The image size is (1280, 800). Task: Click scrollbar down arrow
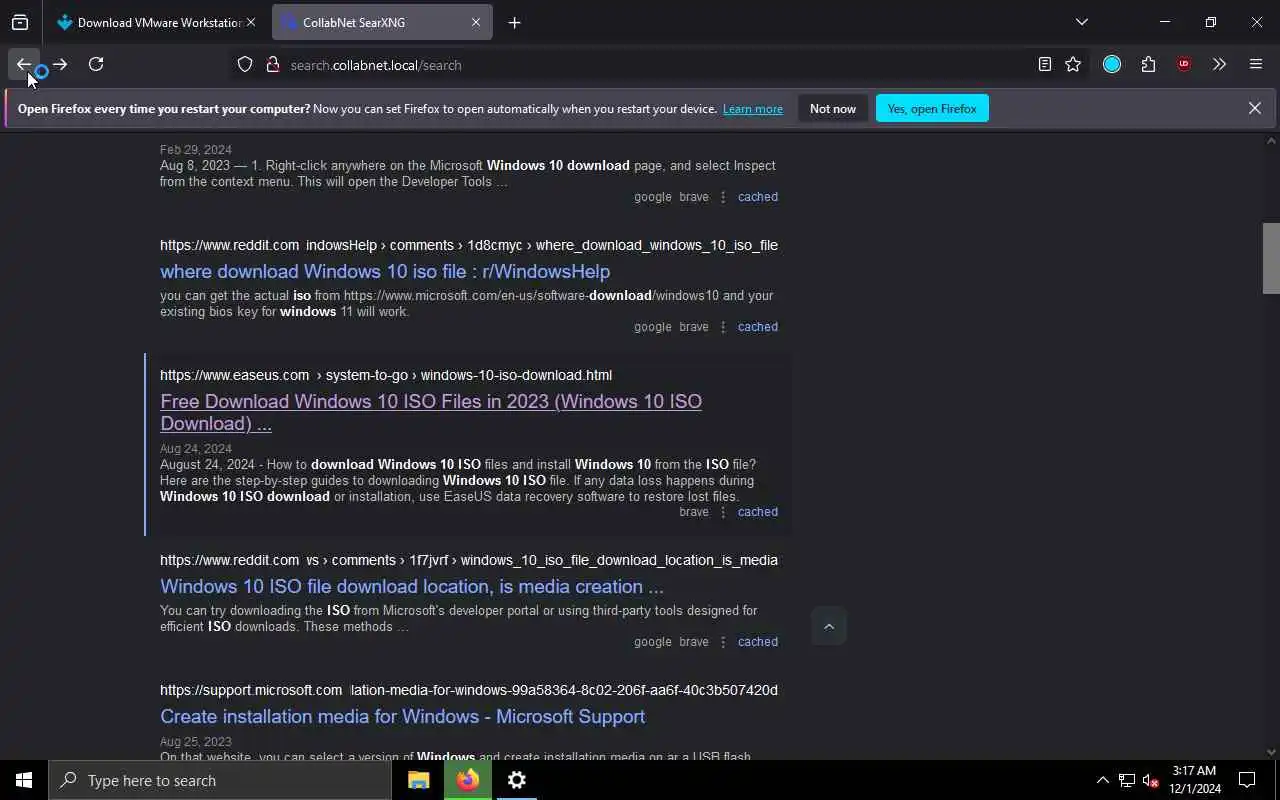tap(1271, 752)
